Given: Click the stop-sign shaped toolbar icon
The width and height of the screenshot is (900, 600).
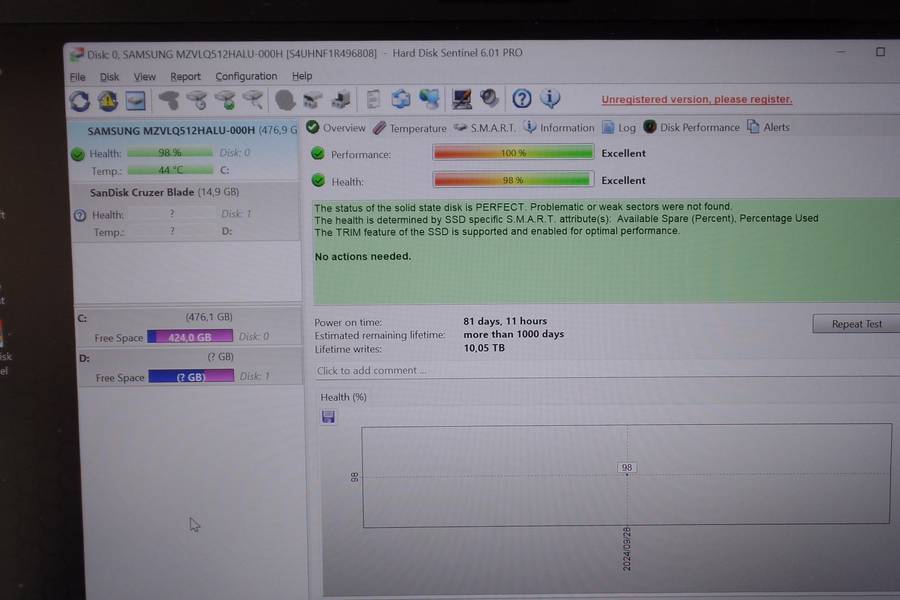Looking at the screenshot, I should pyautogui.click(x=284, y=100).
